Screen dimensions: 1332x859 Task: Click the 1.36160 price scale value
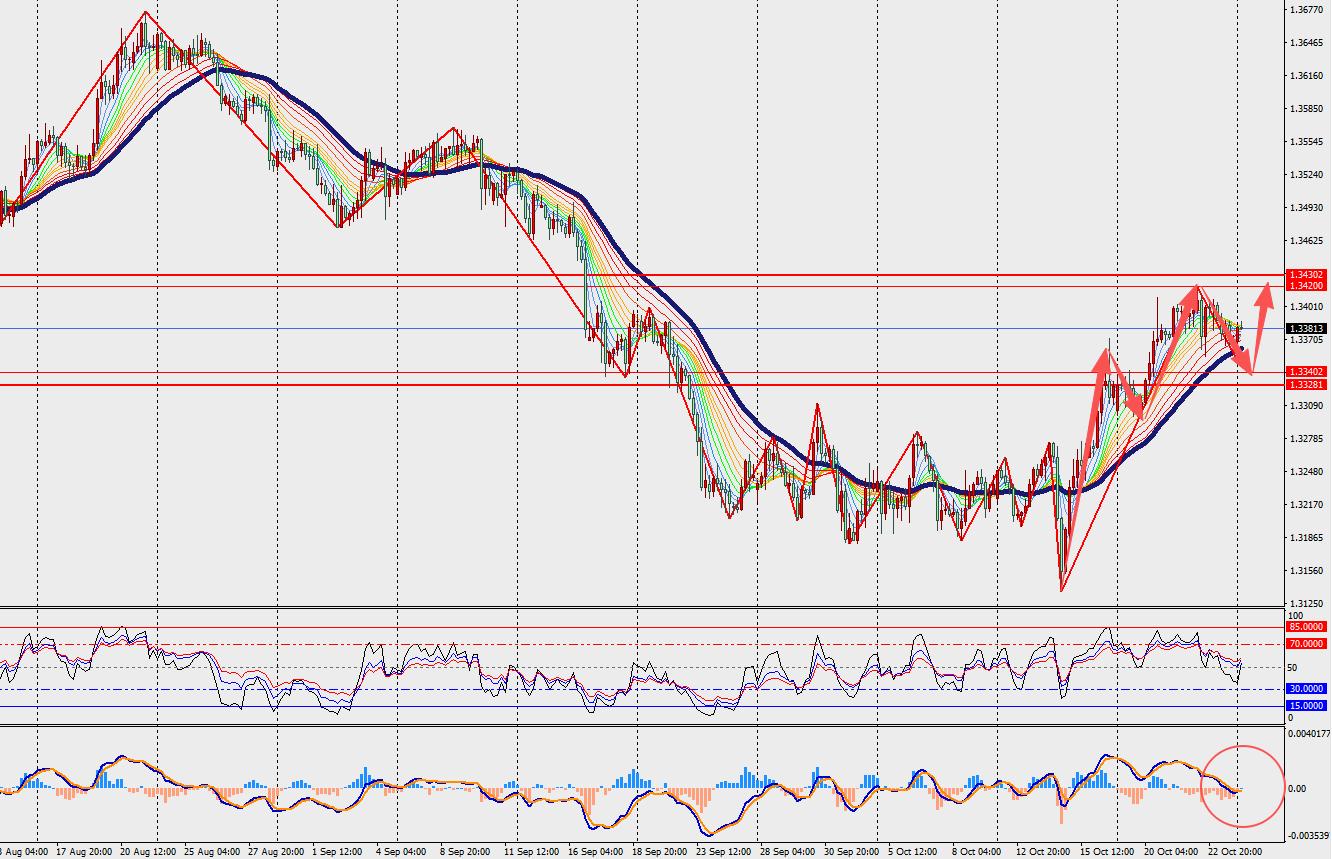(x=1307, y=76)
